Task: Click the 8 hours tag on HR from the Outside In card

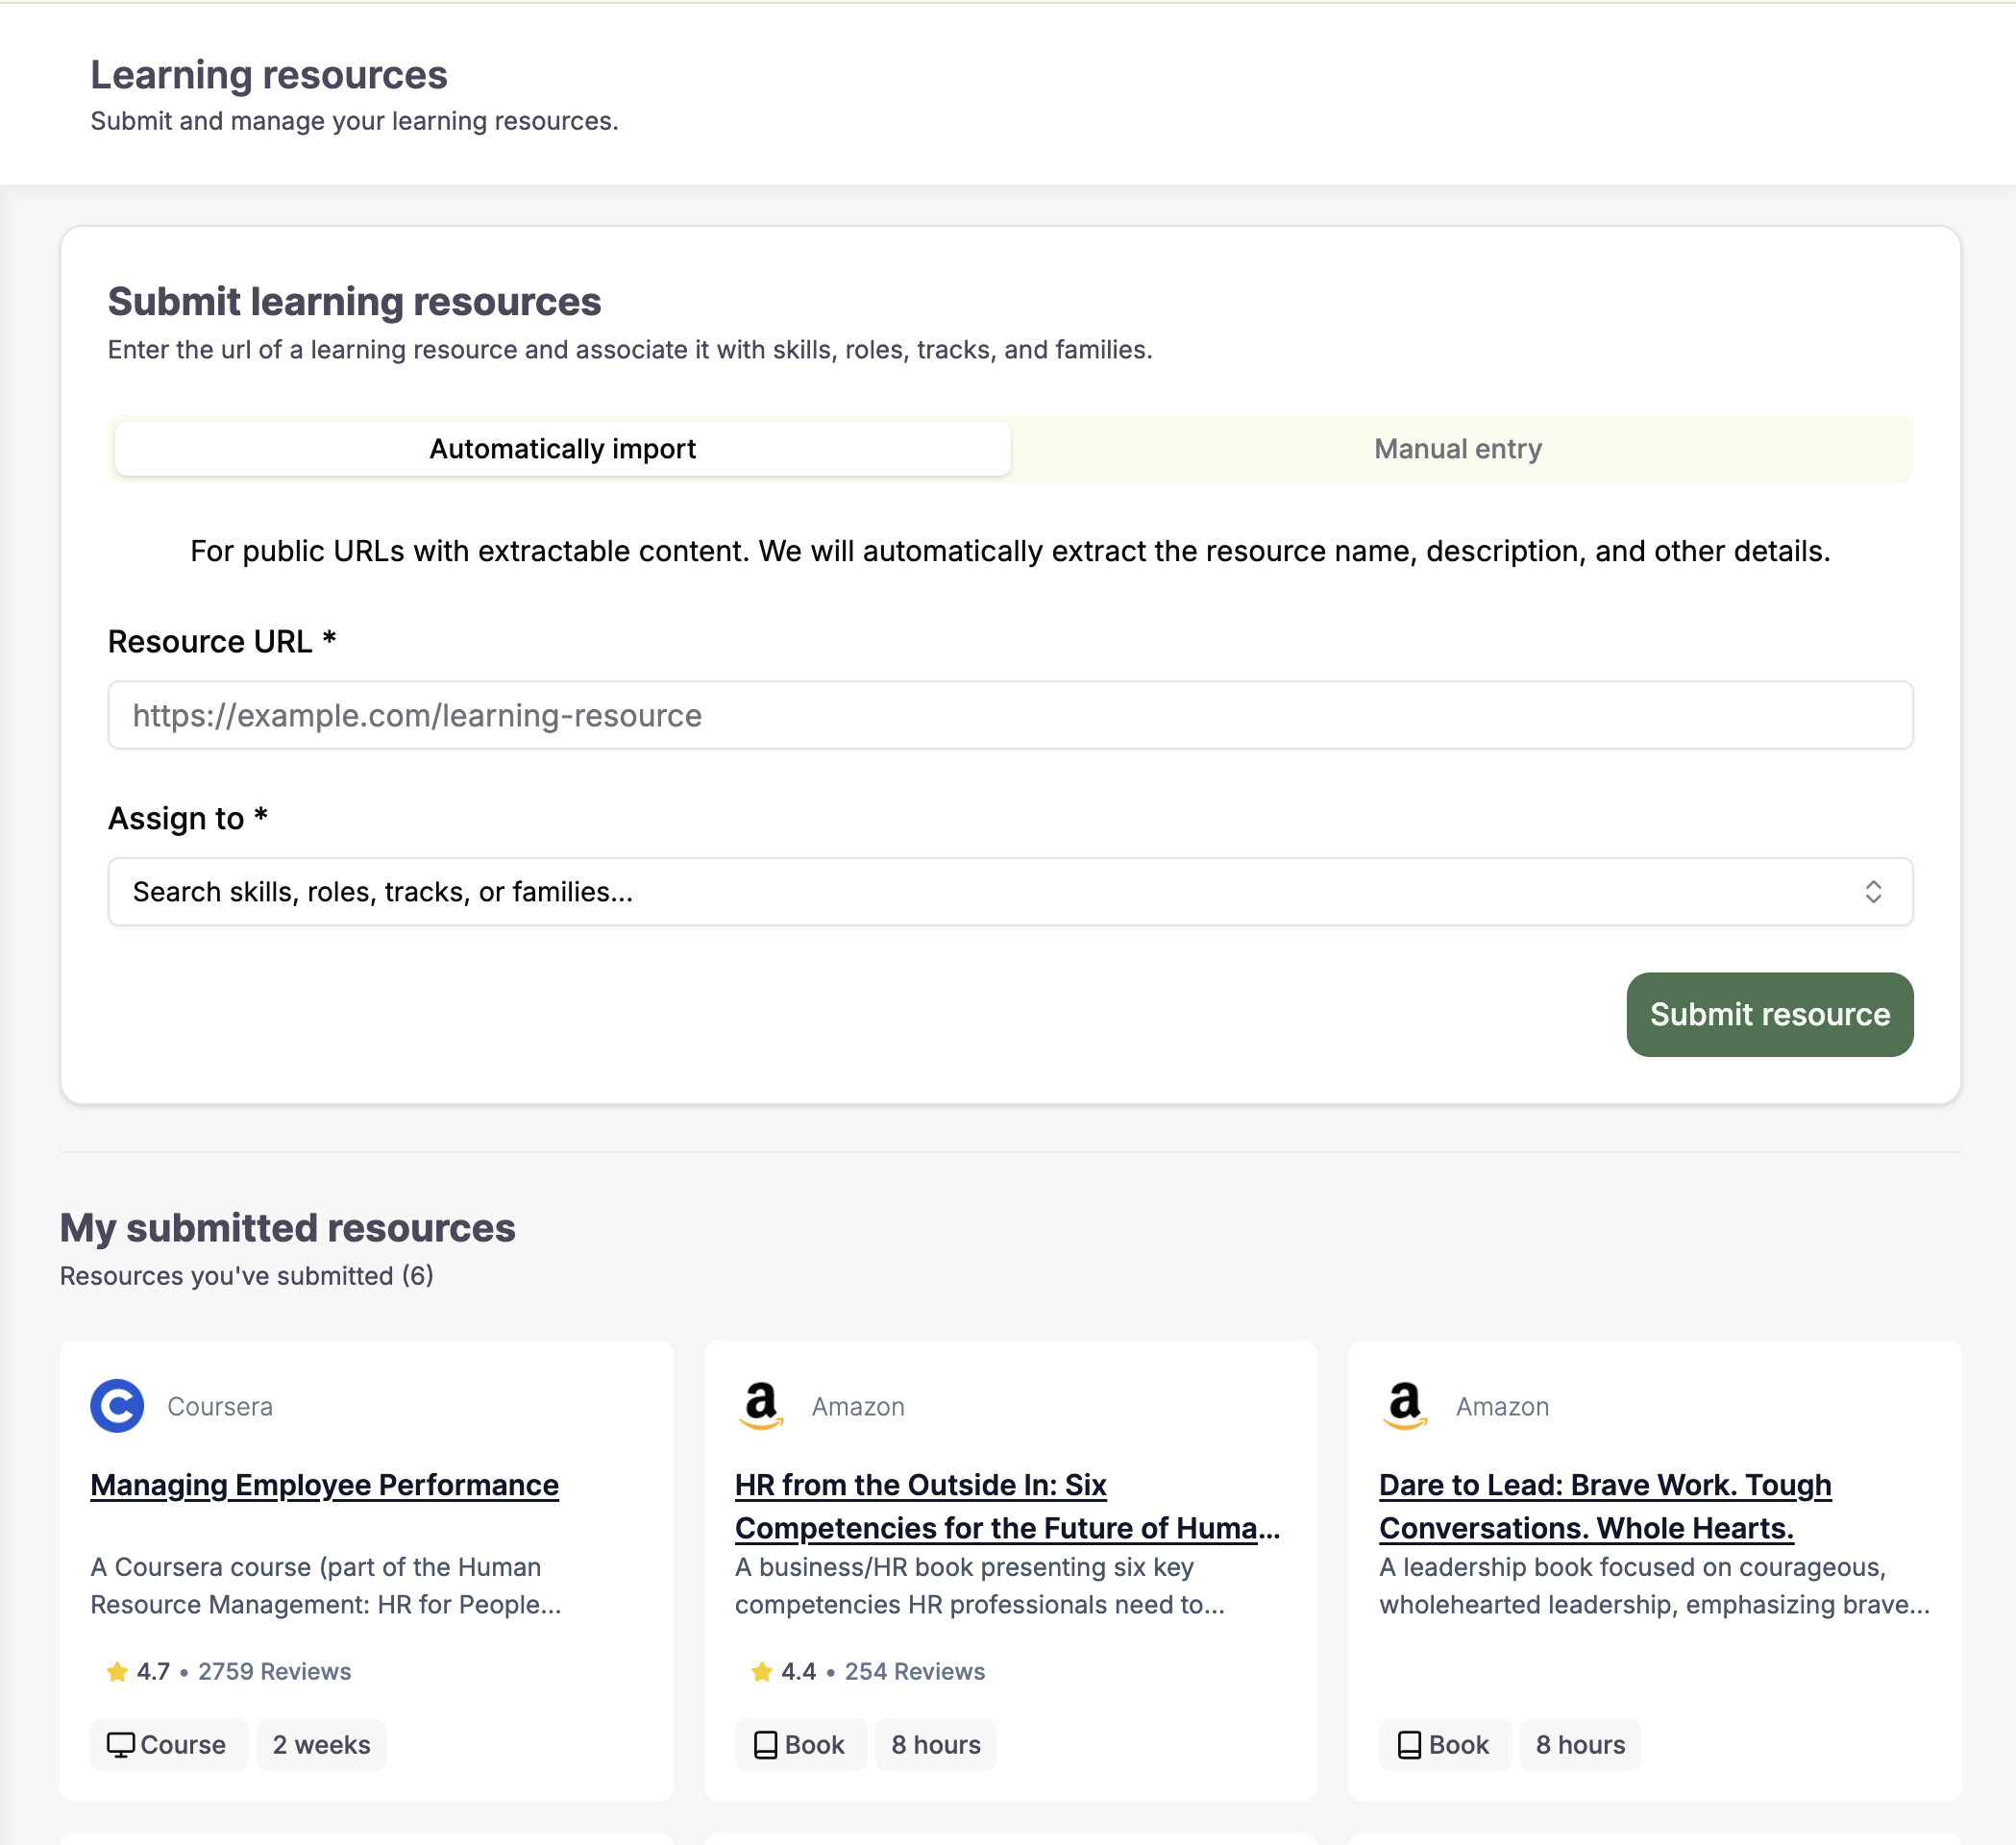Action: click(936, 1745)
